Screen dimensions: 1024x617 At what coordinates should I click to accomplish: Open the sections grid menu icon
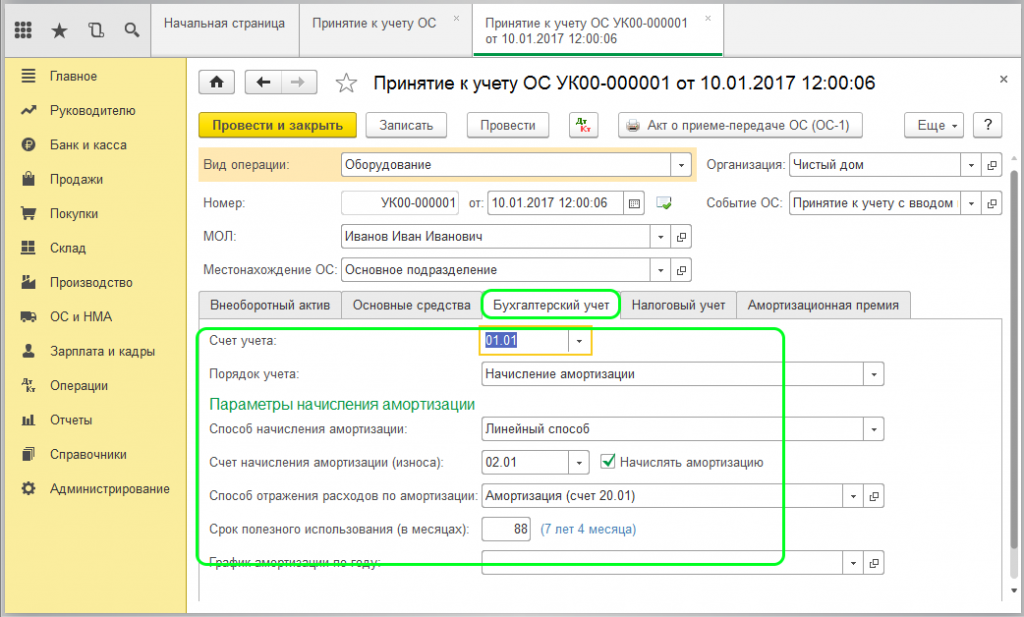(x=24, y=29)
